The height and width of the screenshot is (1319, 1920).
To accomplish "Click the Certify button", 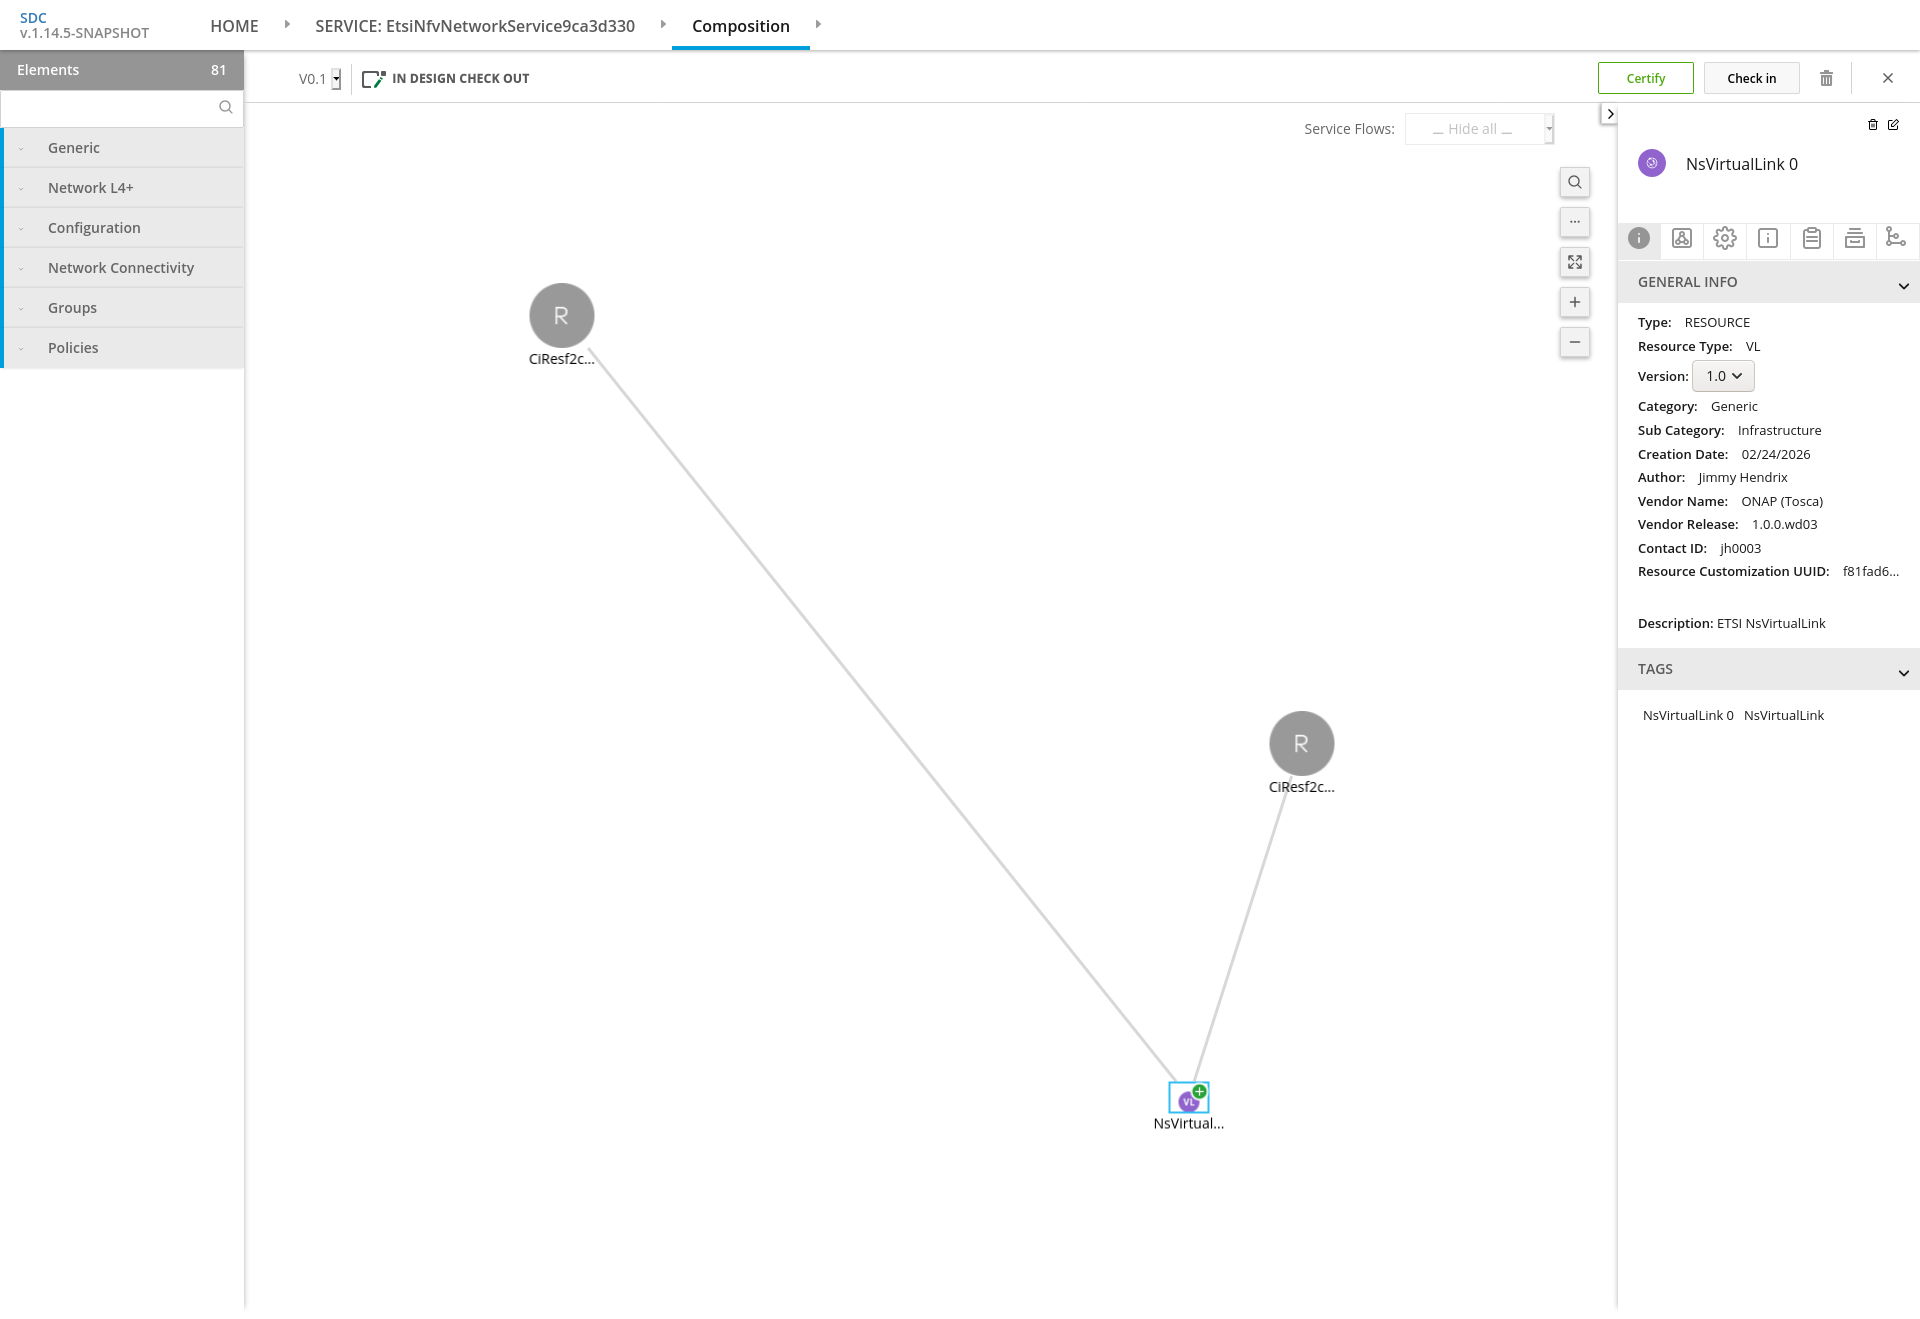I will [x=1645, y=78].
